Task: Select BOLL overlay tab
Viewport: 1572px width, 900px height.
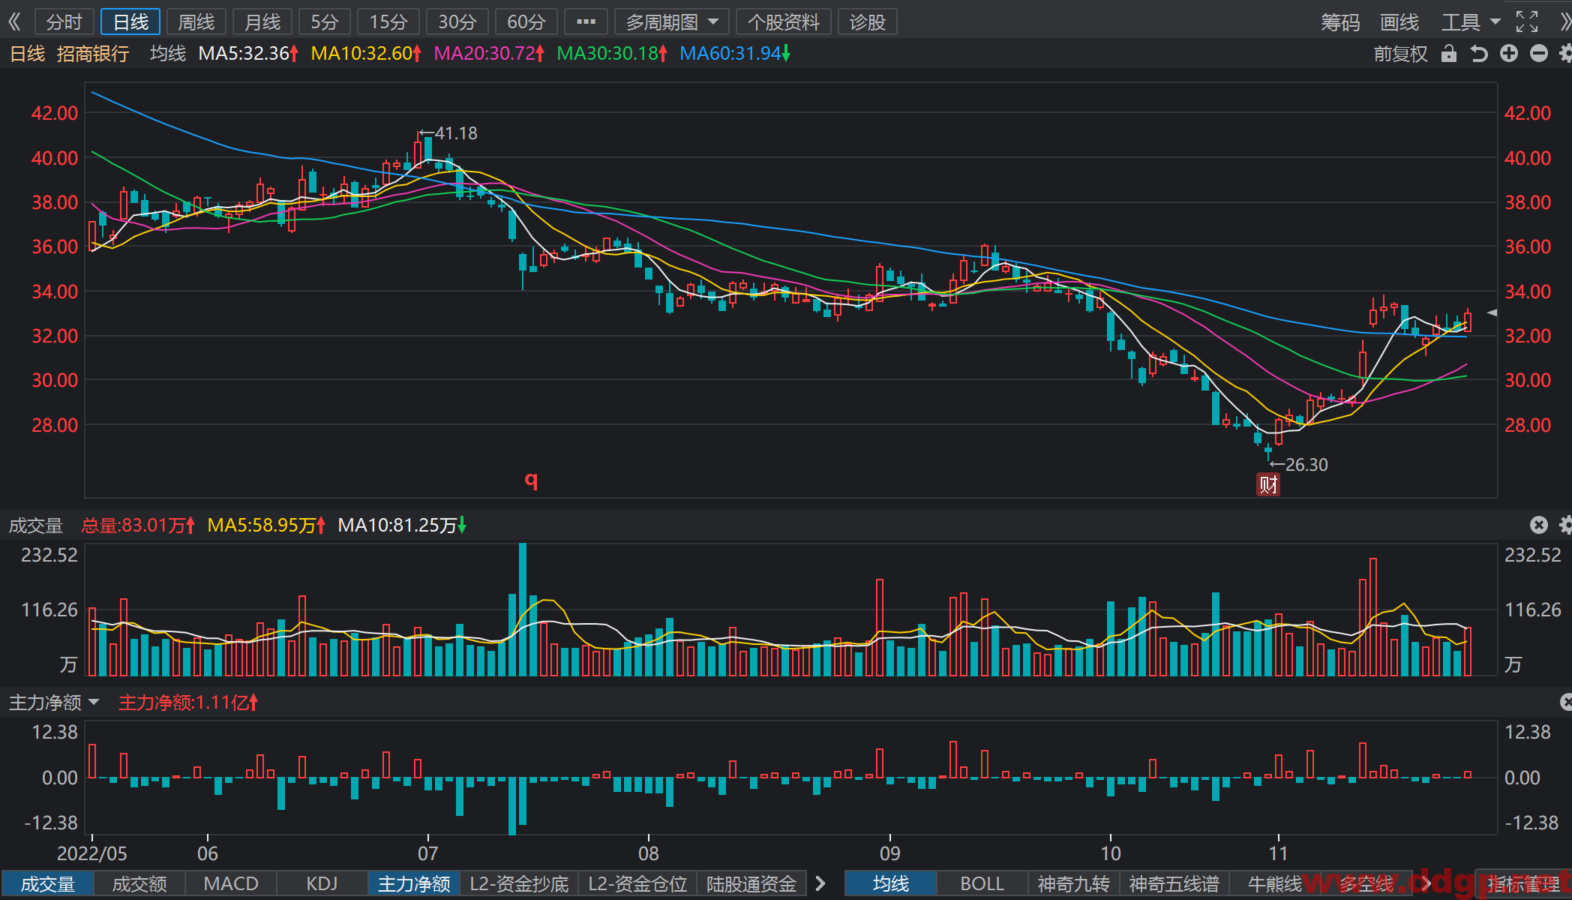Action: tap(982, 884)
